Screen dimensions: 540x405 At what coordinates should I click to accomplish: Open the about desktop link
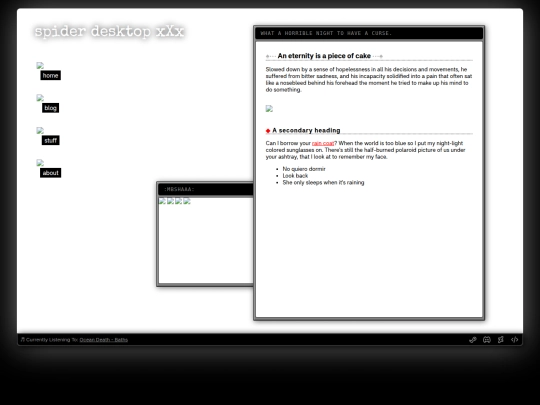pos(51,173)
